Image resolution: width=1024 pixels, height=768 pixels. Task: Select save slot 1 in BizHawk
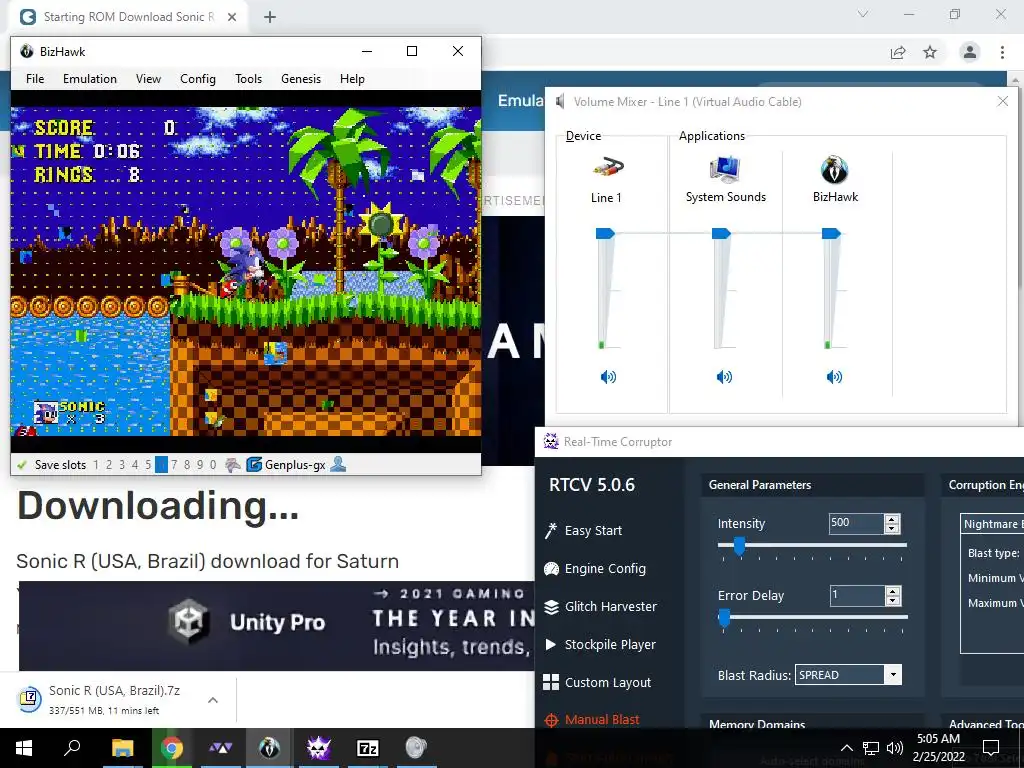click(96, 465)
